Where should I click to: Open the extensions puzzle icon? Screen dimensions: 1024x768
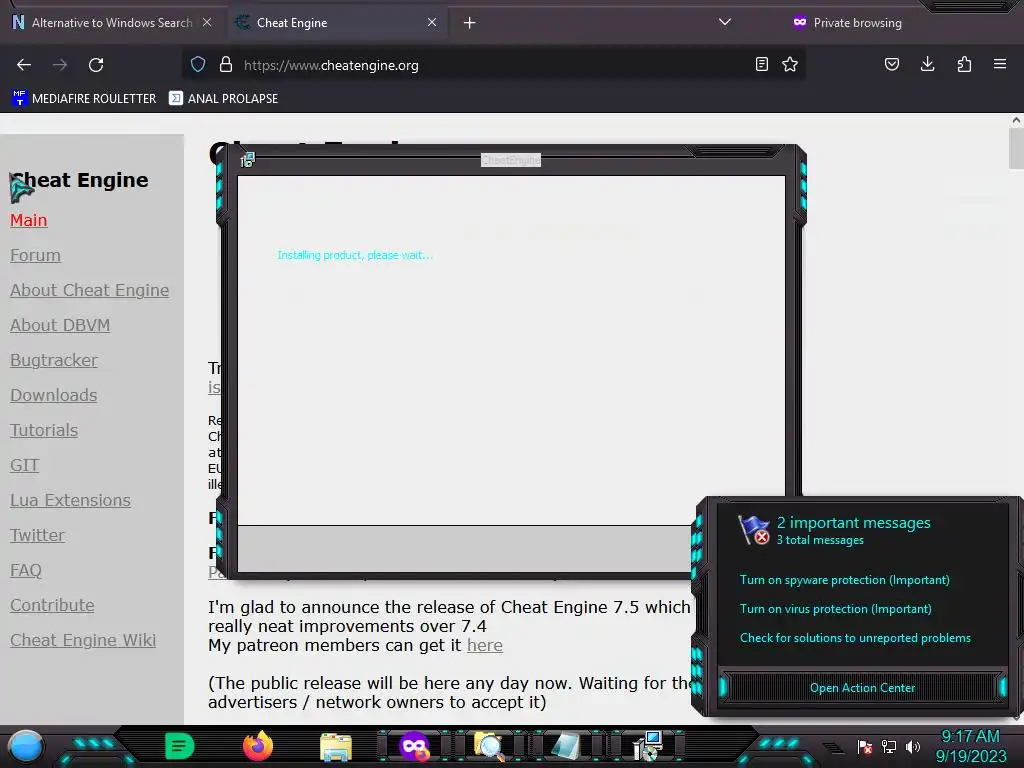click(x=964, y=64)
